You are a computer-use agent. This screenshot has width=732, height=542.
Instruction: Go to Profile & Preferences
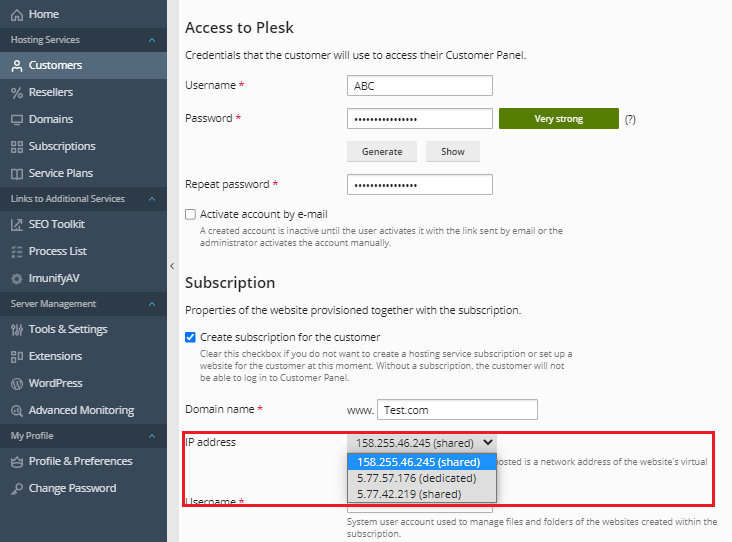[x=80, y=461]
